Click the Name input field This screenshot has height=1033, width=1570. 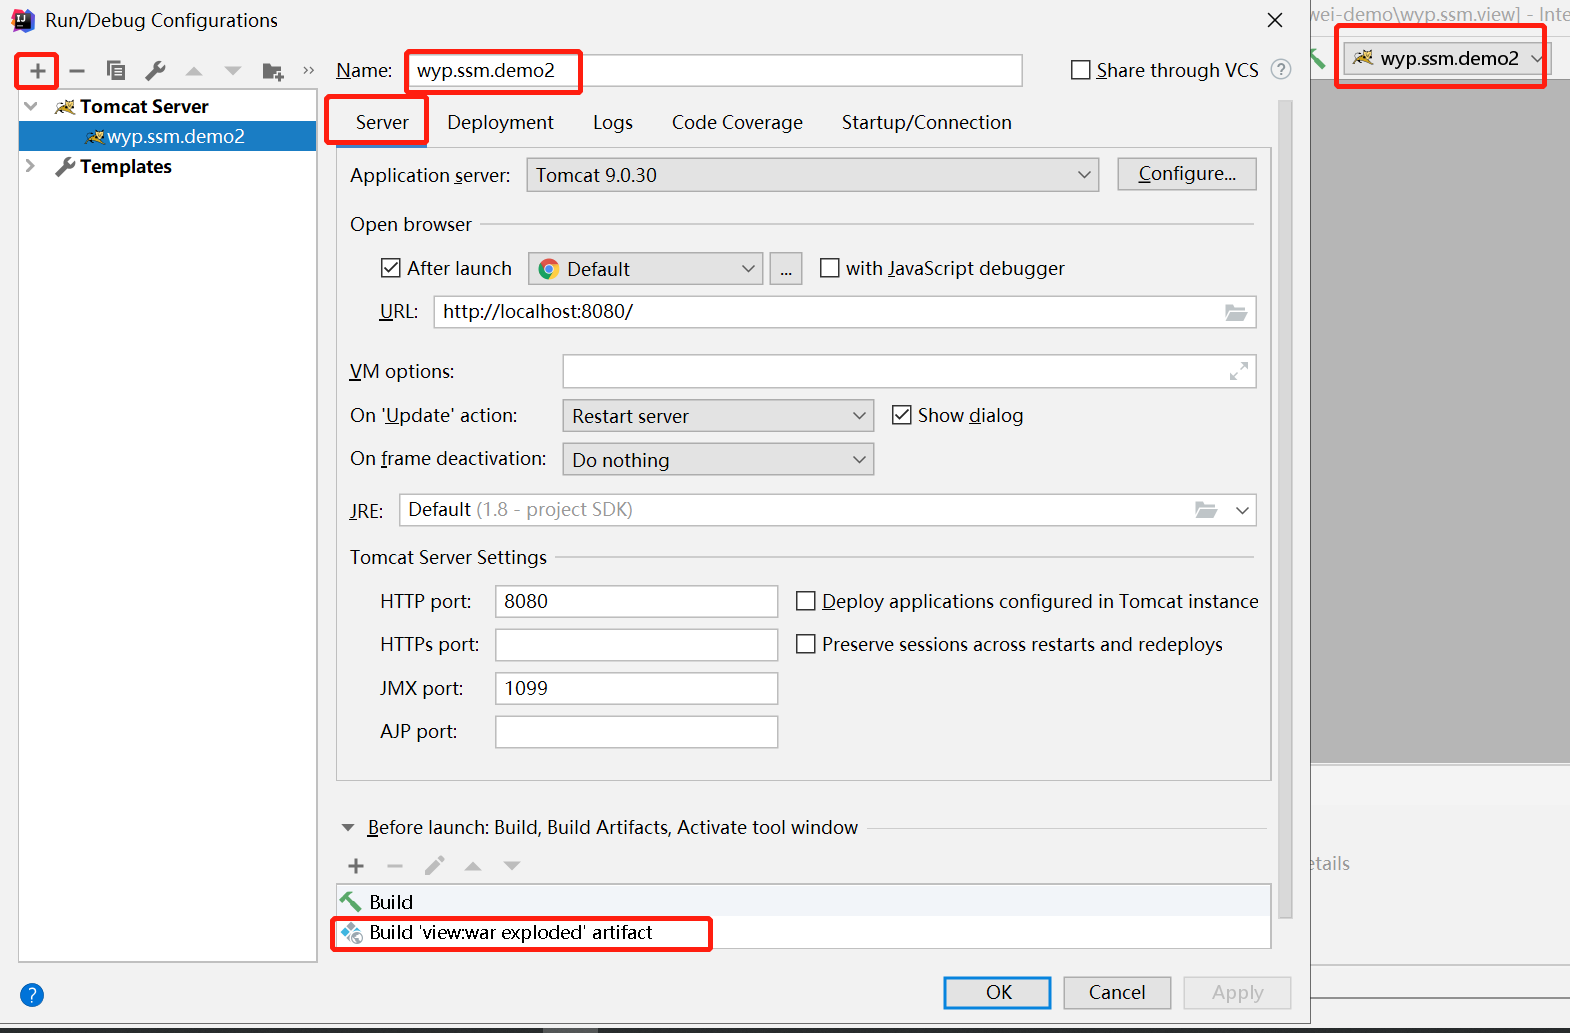tap(714, 70)
